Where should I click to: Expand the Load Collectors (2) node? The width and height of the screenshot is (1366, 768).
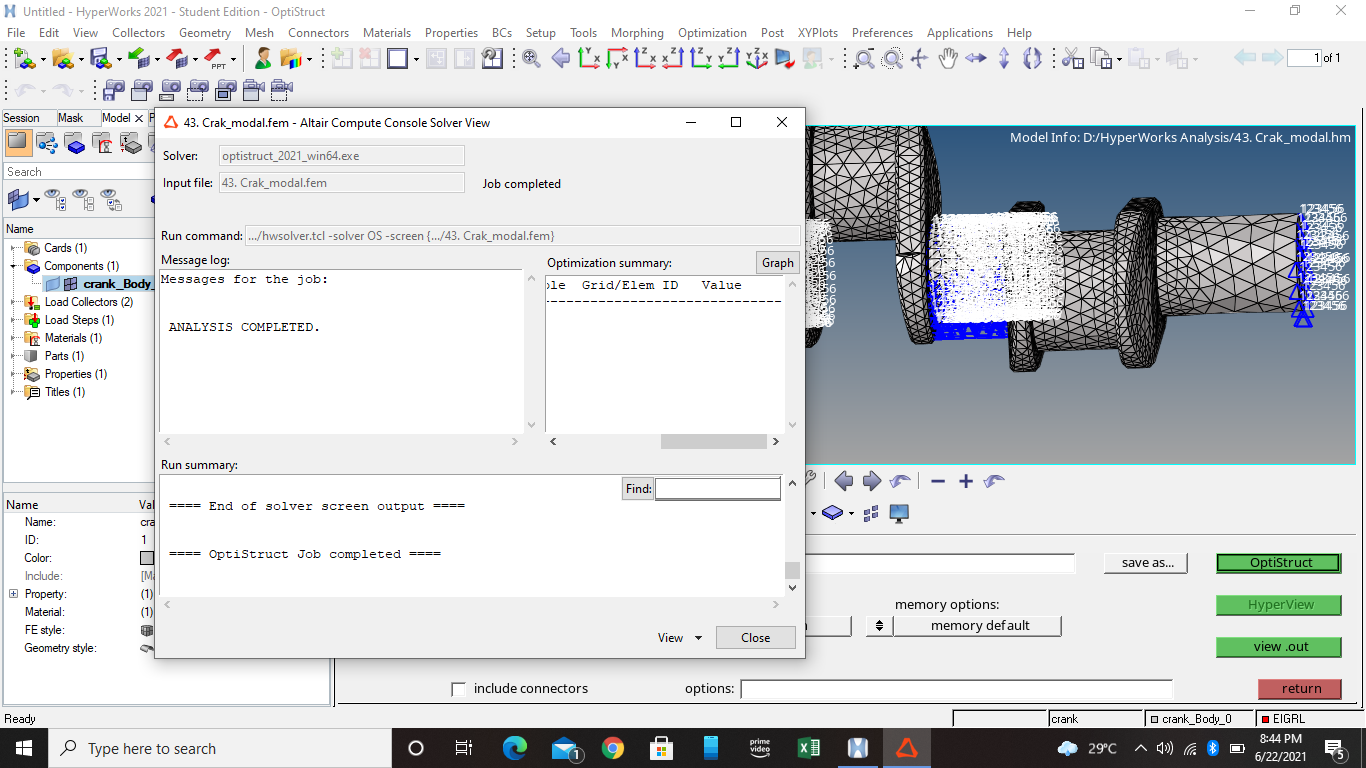point(15,302)
